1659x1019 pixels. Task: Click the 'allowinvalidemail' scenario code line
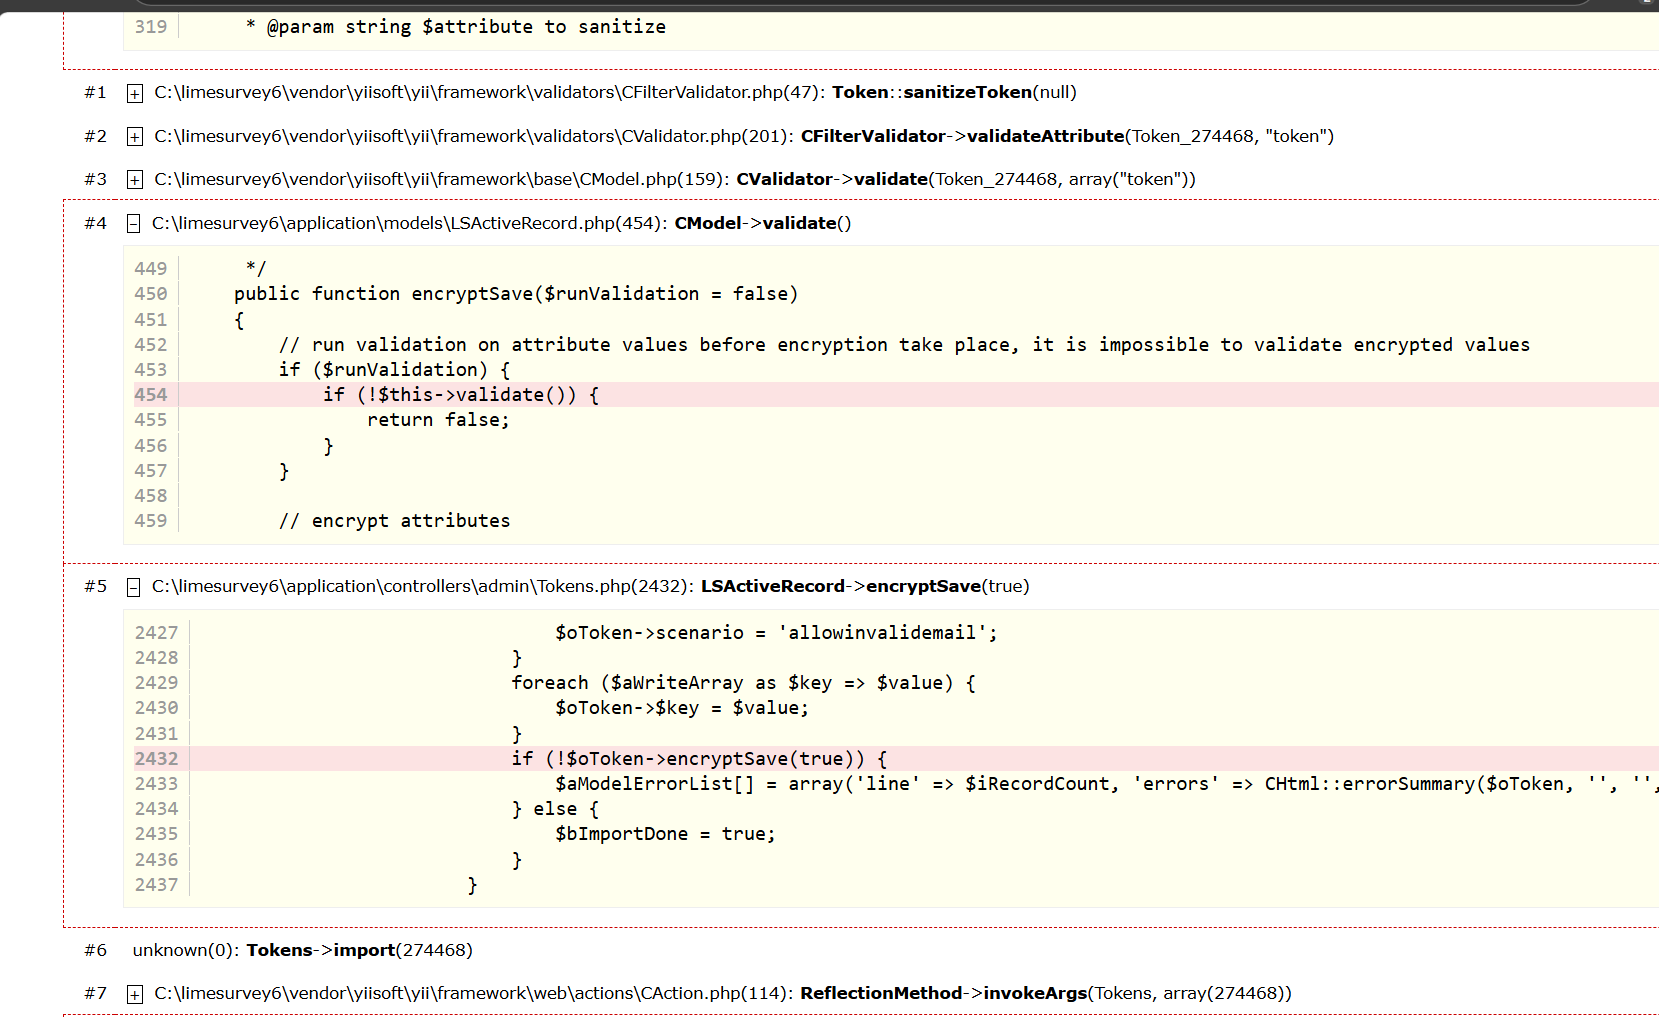click(x=776, y=633)
